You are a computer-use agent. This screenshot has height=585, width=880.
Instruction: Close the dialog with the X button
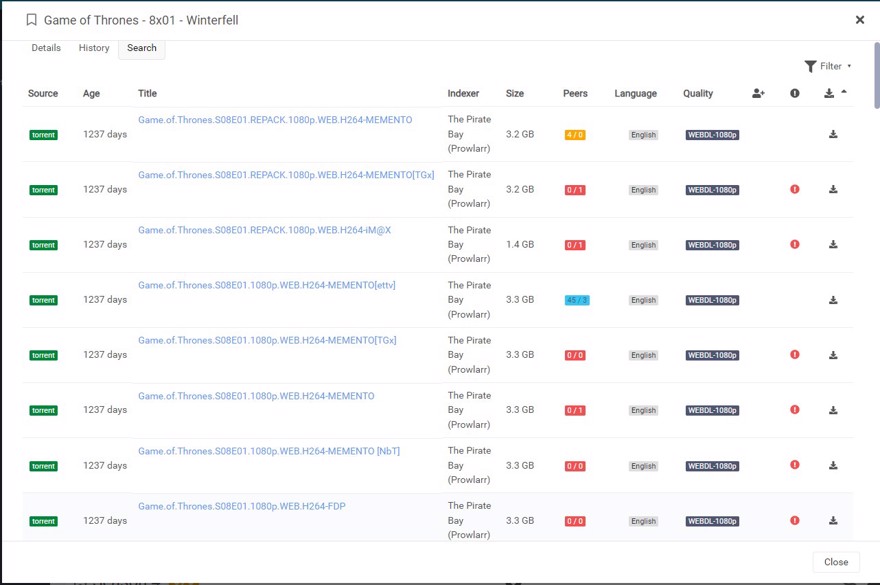click(x=859, y=20)
